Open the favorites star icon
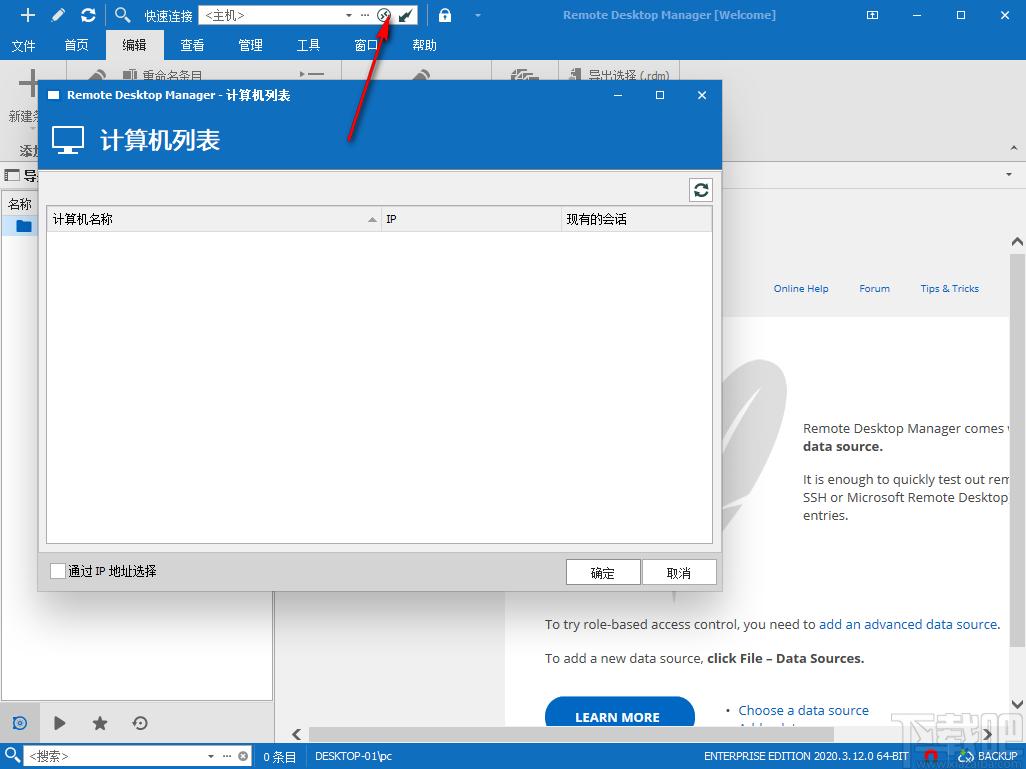Screen dimensions: 1026x769 click(x=99, y=723)
